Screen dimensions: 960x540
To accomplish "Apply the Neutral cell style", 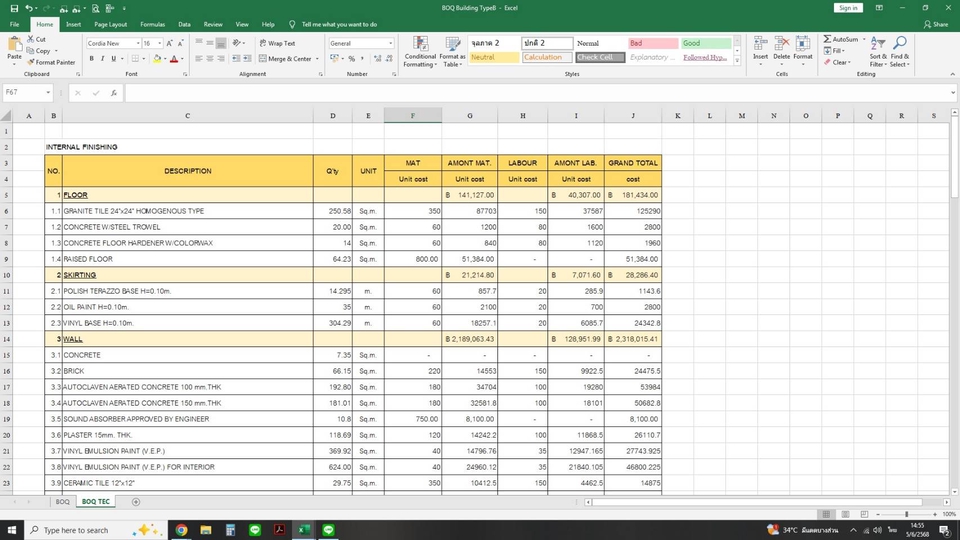I will point(493,58).
